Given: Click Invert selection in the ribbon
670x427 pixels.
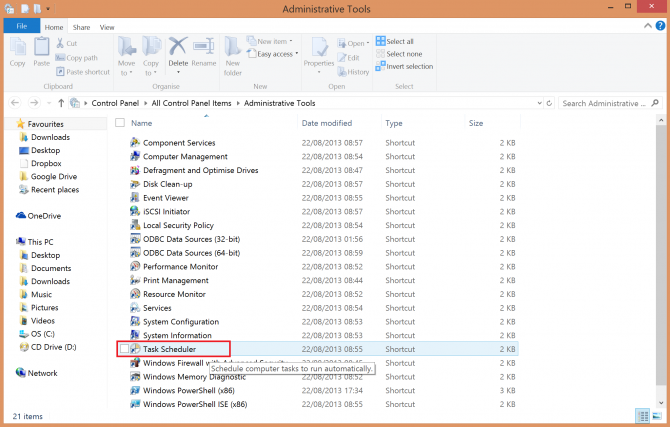Looking at the screenshot, I should click(404, 66).
